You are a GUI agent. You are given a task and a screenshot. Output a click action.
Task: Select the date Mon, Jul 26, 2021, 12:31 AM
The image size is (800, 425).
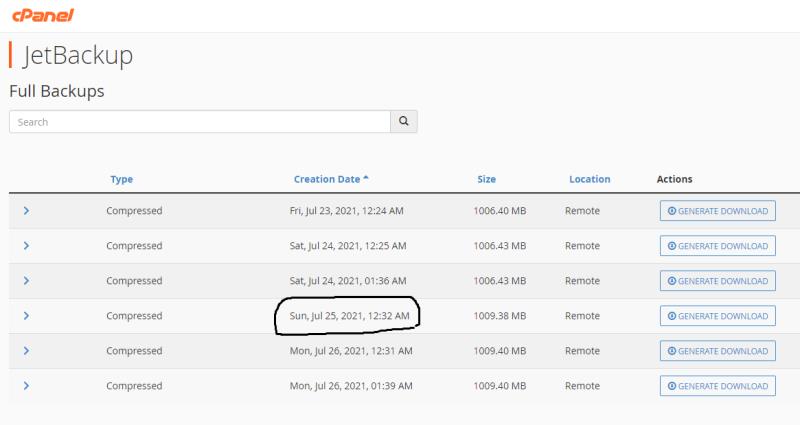click(x=351, y=351)
